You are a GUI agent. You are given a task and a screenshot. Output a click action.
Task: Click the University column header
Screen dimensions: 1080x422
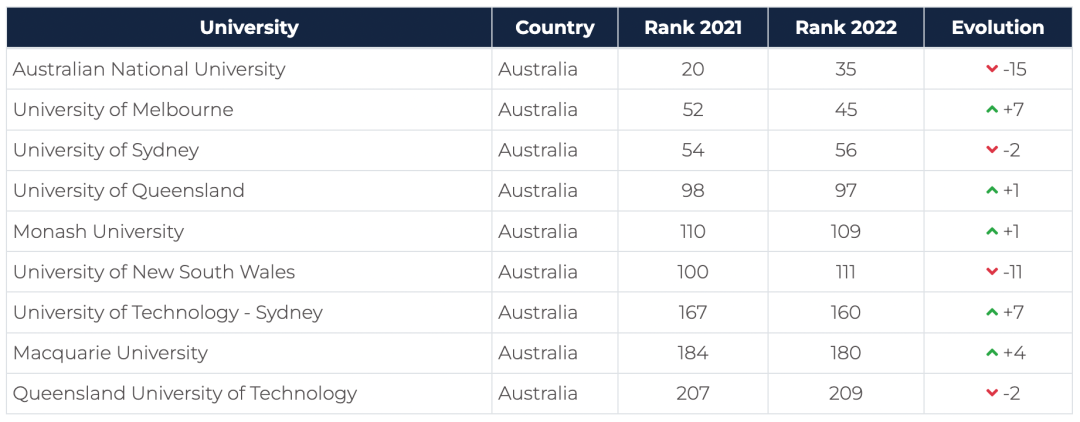click(249, 27)
